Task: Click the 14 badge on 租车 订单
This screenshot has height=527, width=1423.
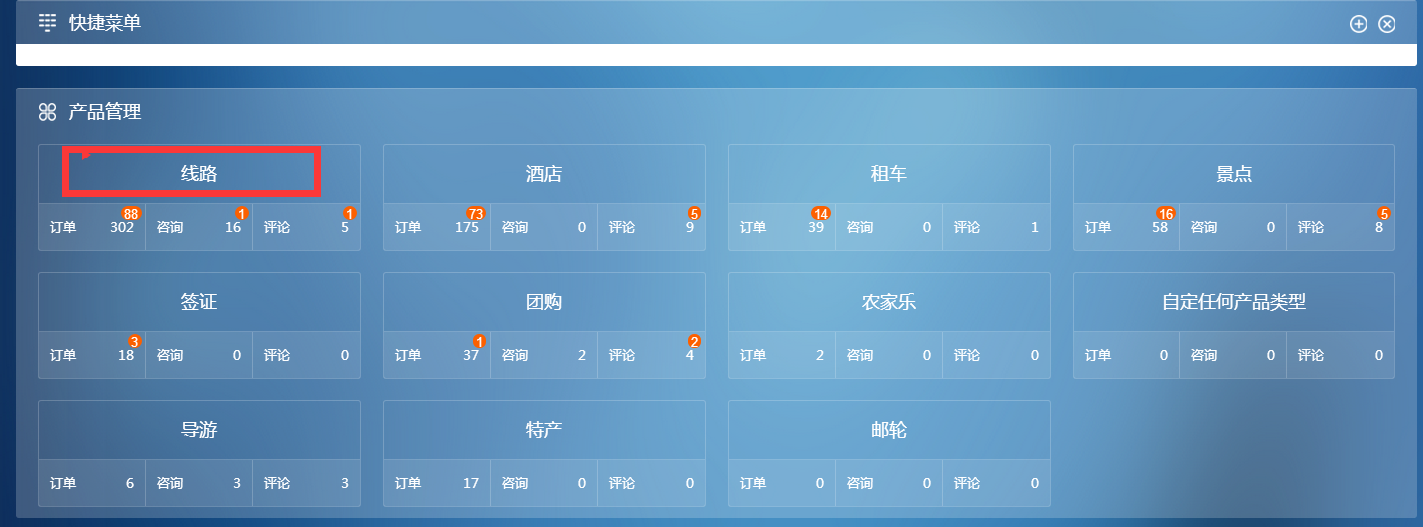Action: 821,213
